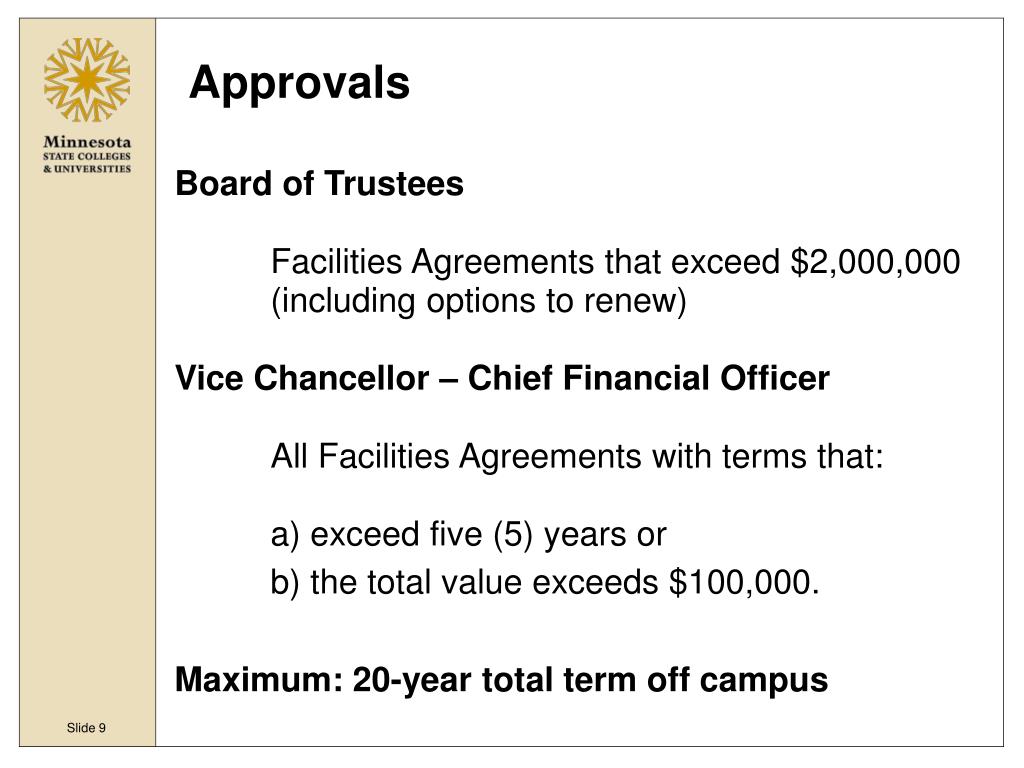Click the $100,000 figure

pos(744,582)
